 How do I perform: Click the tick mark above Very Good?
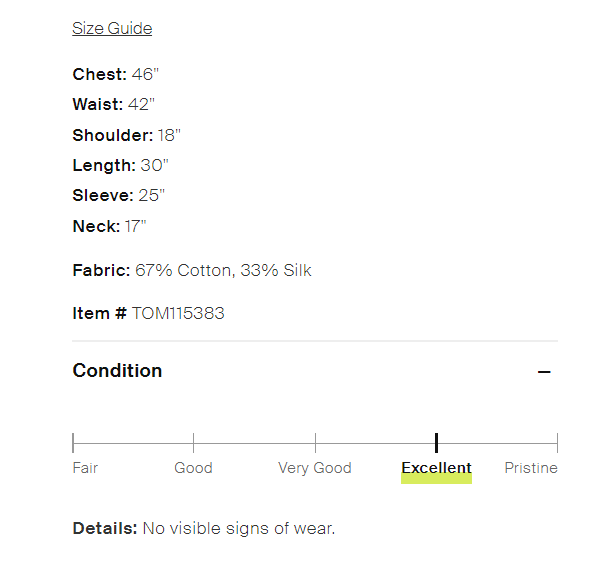click(315, 442)
